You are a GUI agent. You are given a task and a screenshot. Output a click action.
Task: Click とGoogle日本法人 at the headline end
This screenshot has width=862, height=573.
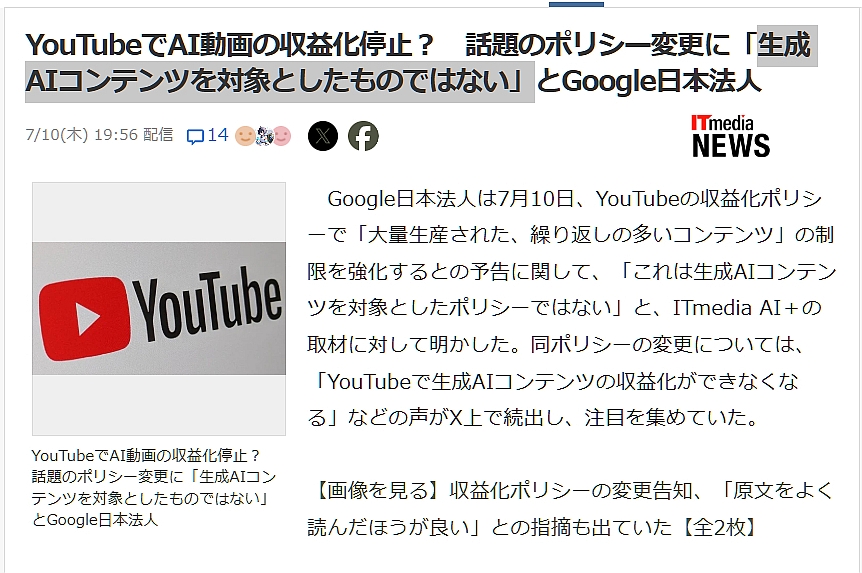click(x=648, y=81)
